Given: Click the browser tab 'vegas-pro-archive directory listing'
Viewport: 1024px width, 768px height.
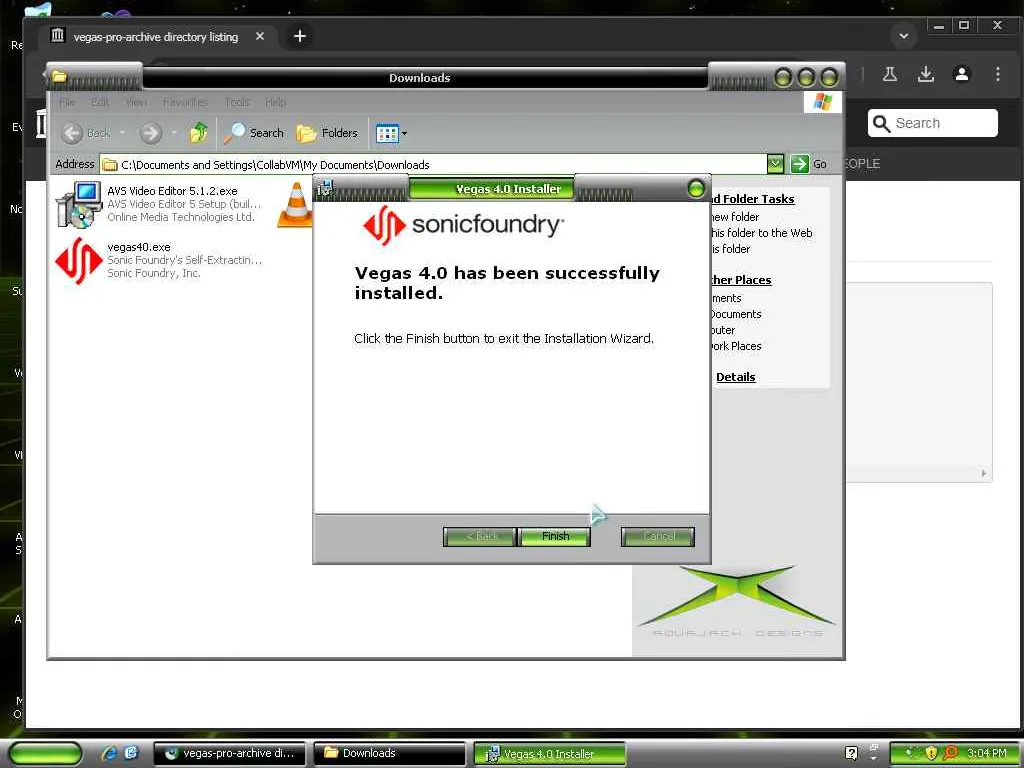Looking at the screenshot, I should click(155, 37).
